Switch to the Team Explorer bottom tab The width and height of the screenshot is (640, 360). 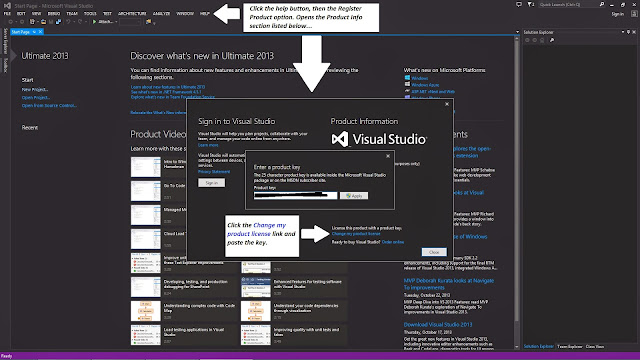click(570, 347)
